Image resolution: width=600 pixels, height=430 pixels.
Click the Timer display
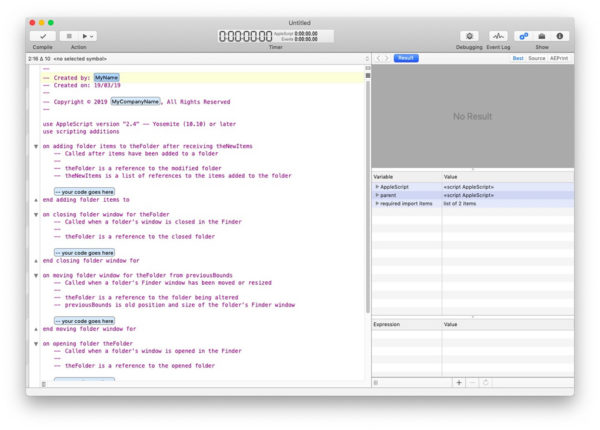(276, 36)
